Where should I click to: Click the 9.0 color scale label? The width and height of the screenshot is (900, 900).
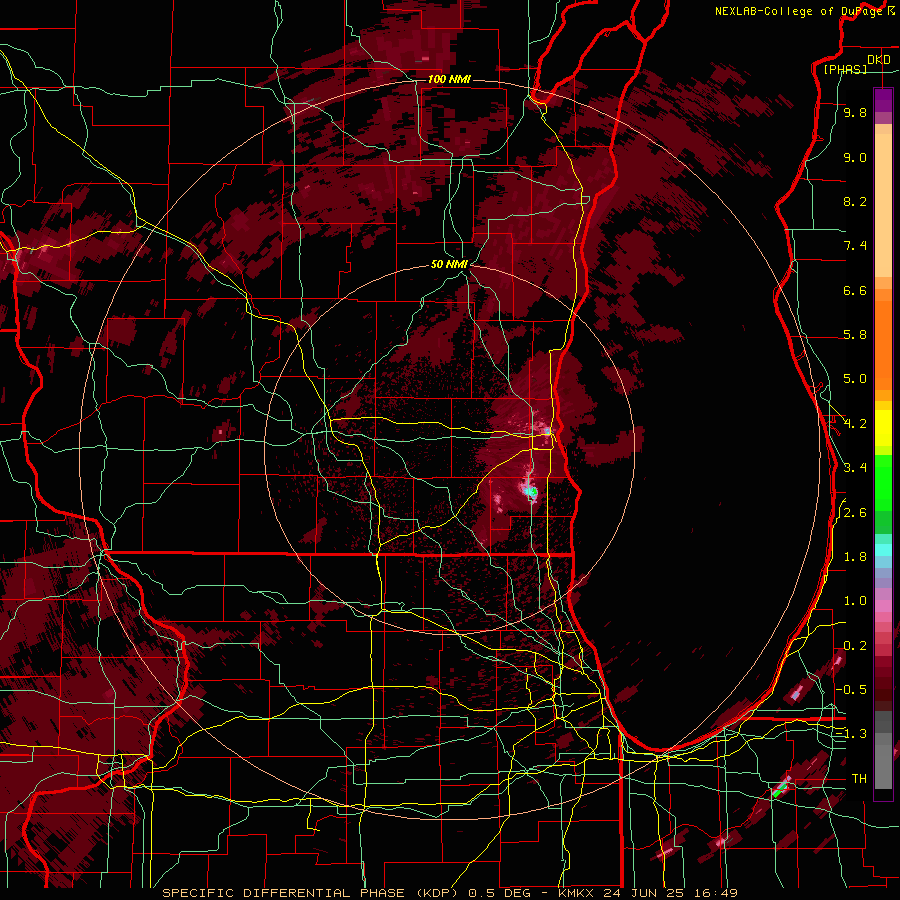[855, 158]
